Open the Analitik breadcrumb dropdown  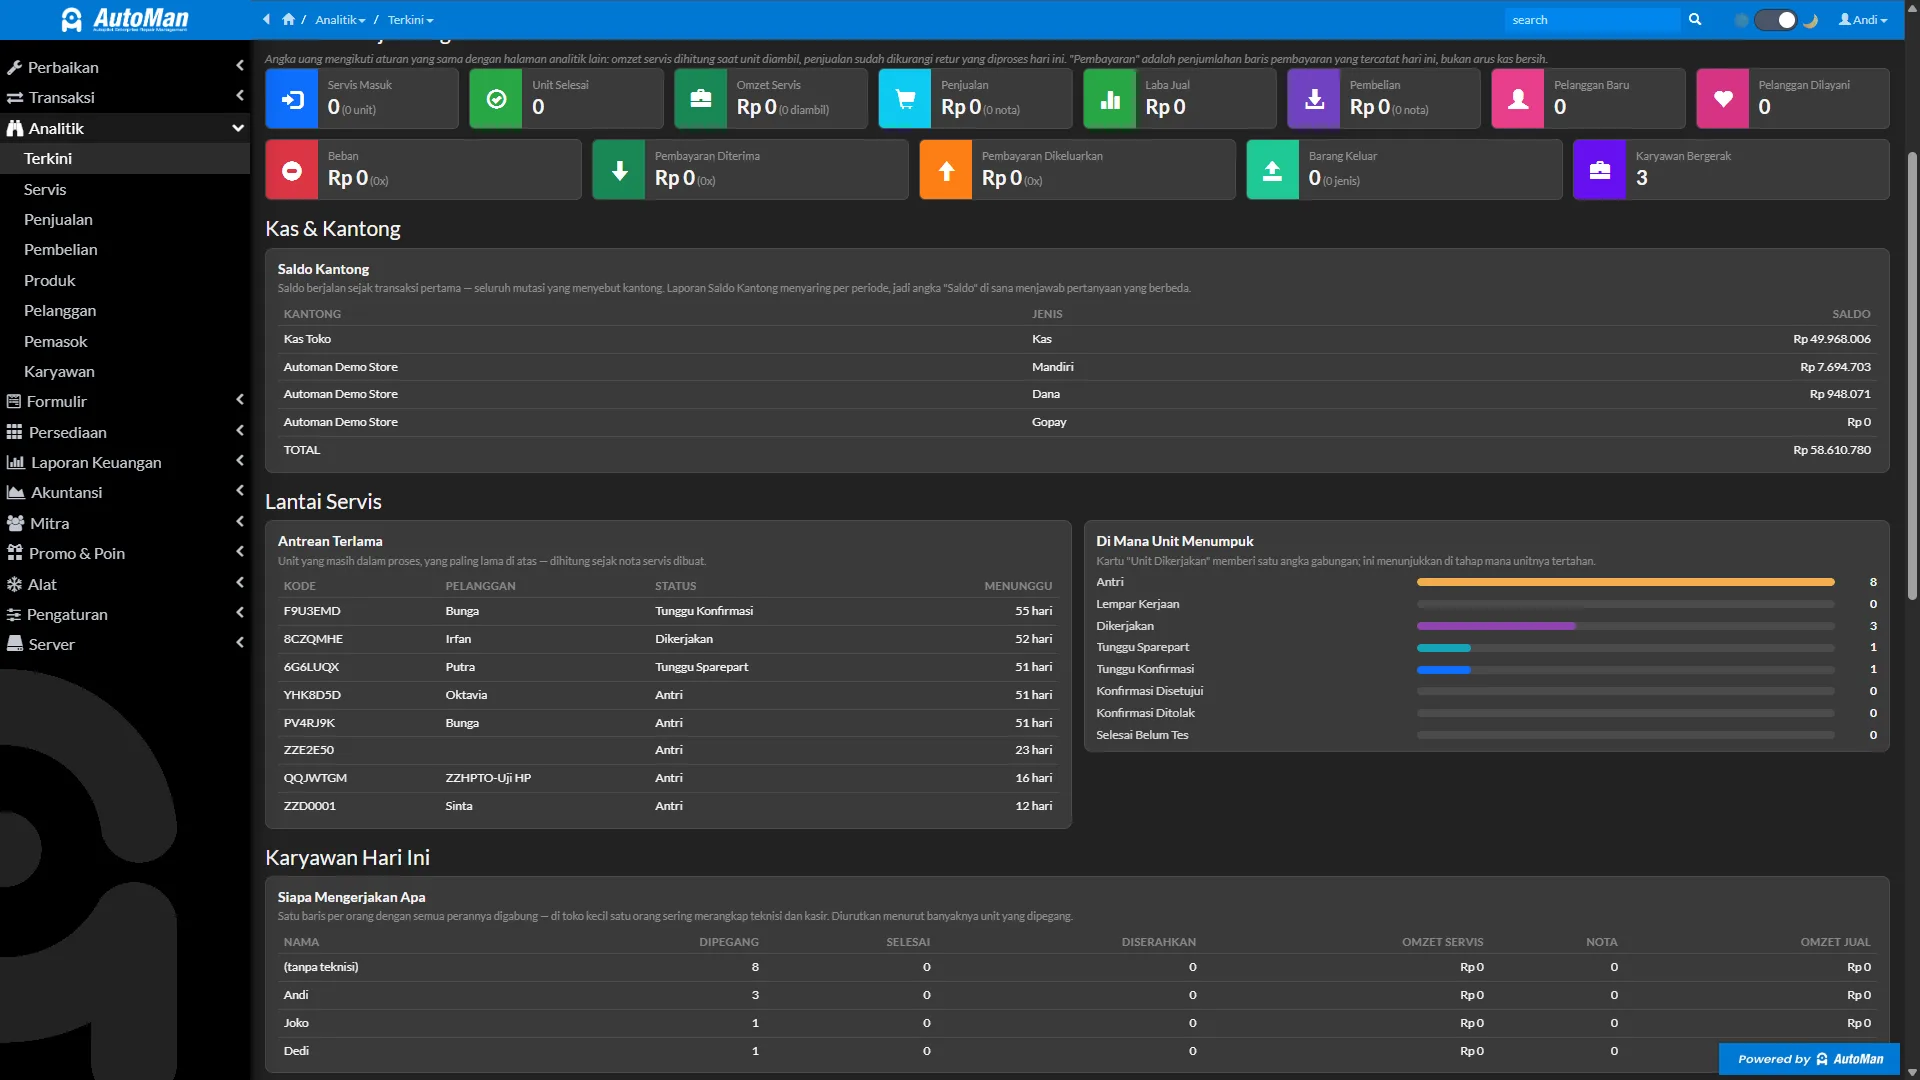[x=340, y=20]
